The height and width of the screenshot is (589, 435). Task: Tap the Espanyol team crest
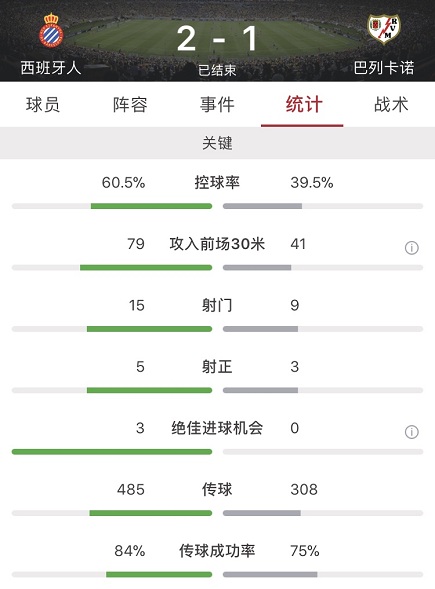(x=51, y=30)
